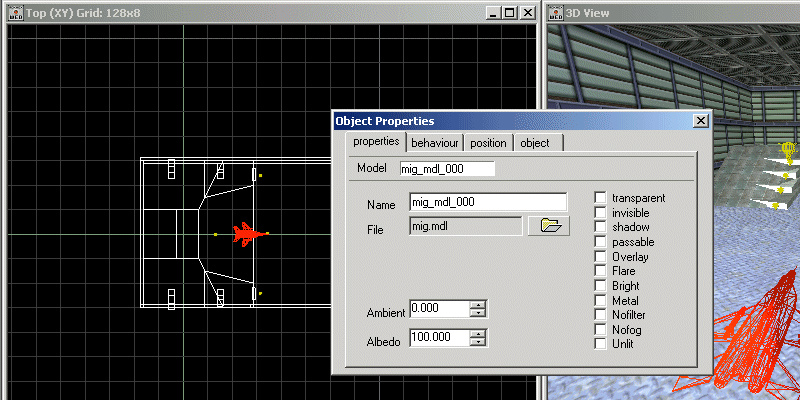The height and width of the screenshot is (400, 800).
Task: Click the Albedo value input field
Action: tap(437, 338)
